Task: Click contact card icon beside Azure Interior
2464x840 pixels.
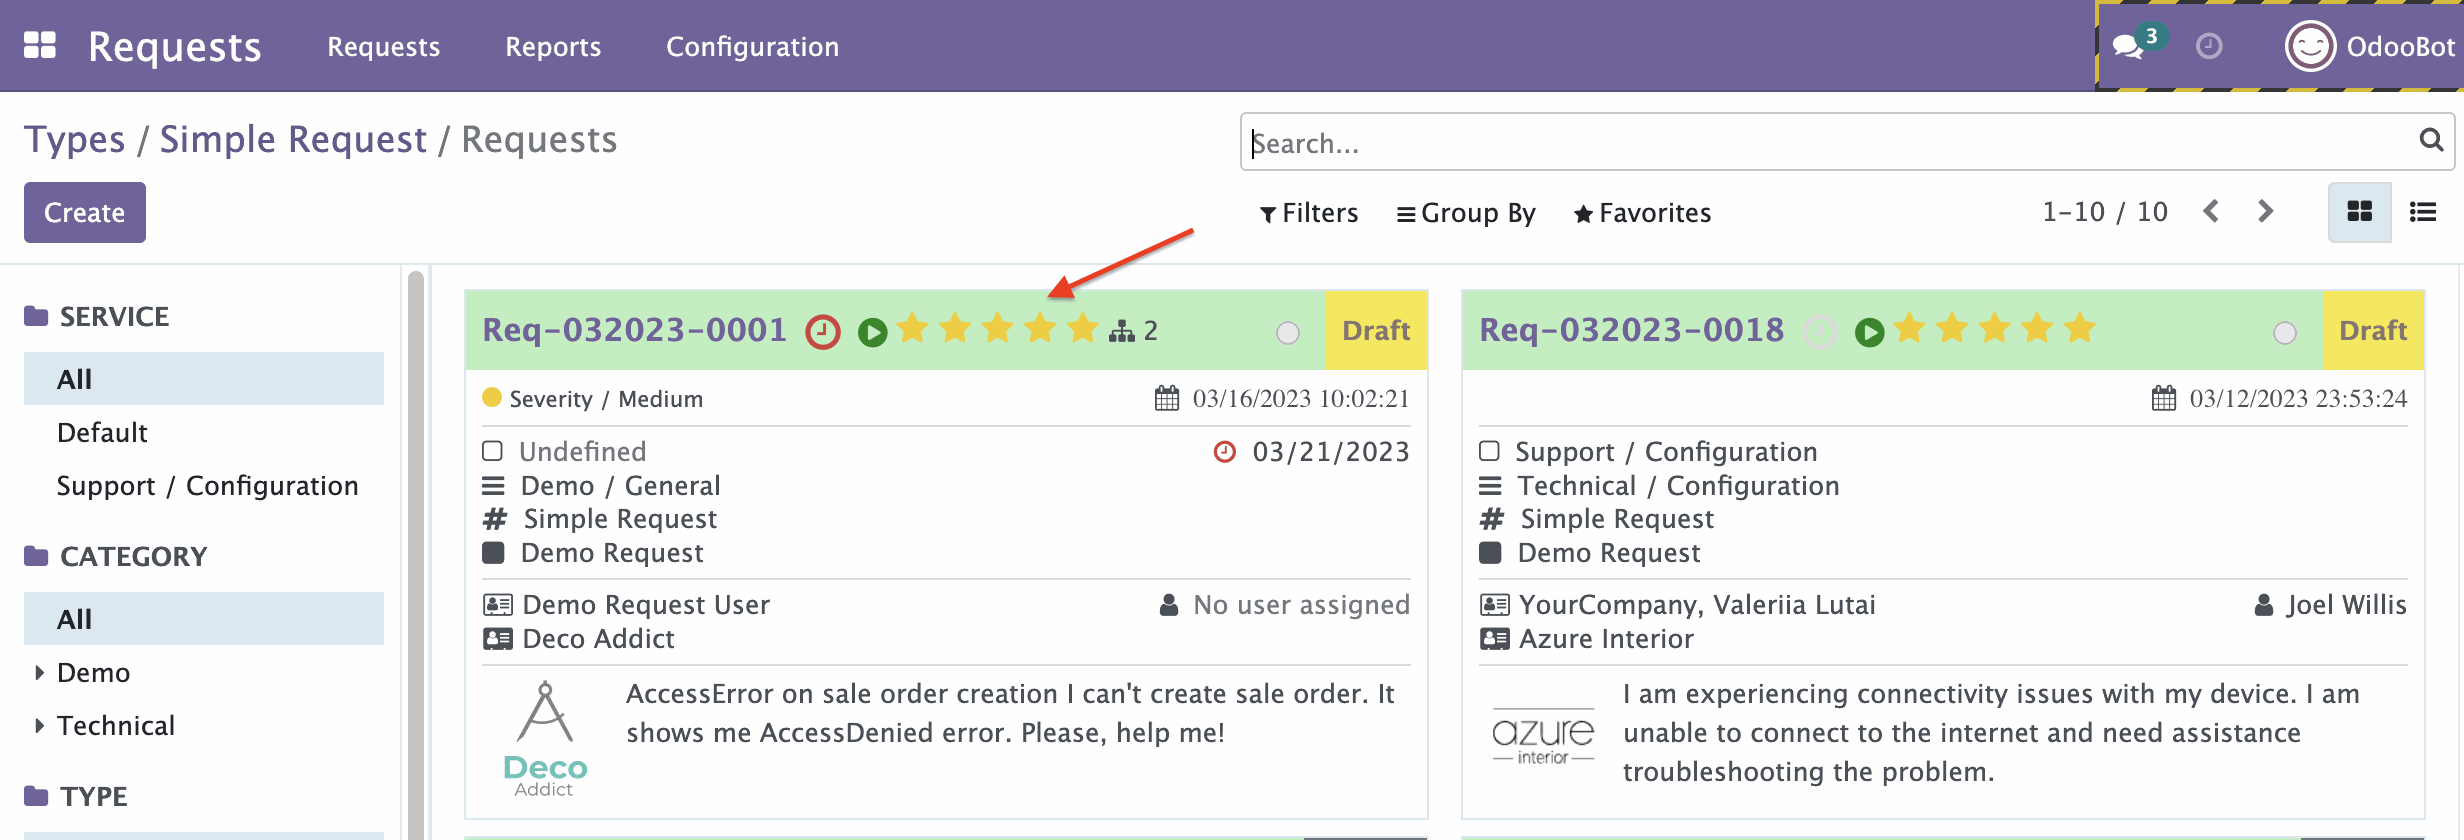Action: [1494, 639]
